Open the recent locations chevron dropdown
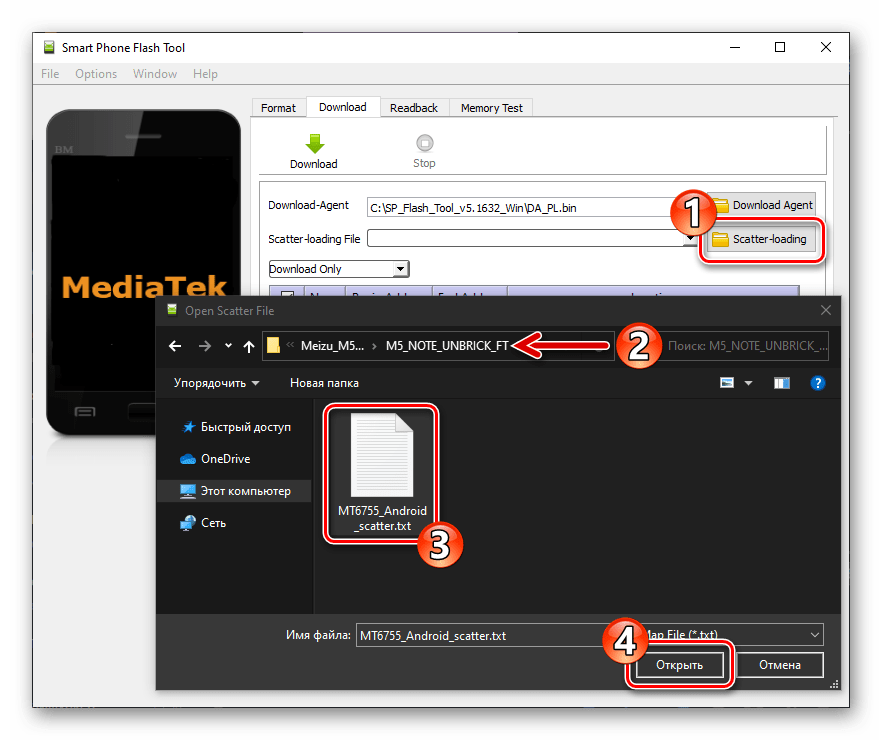Screen dimensions: 882x740 228,346
